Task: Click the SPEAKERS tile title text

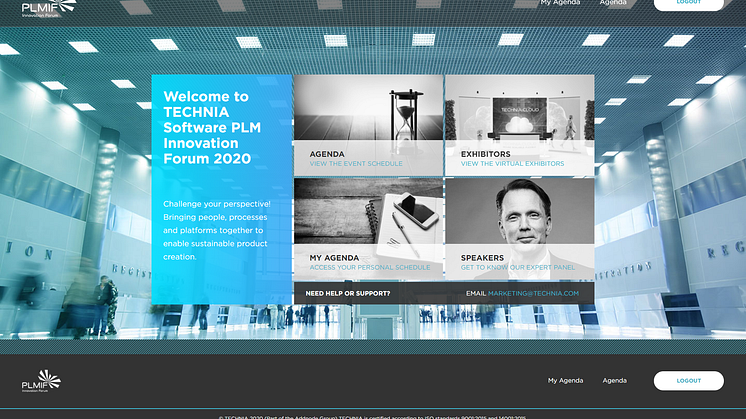Action: tap(482, 258)
